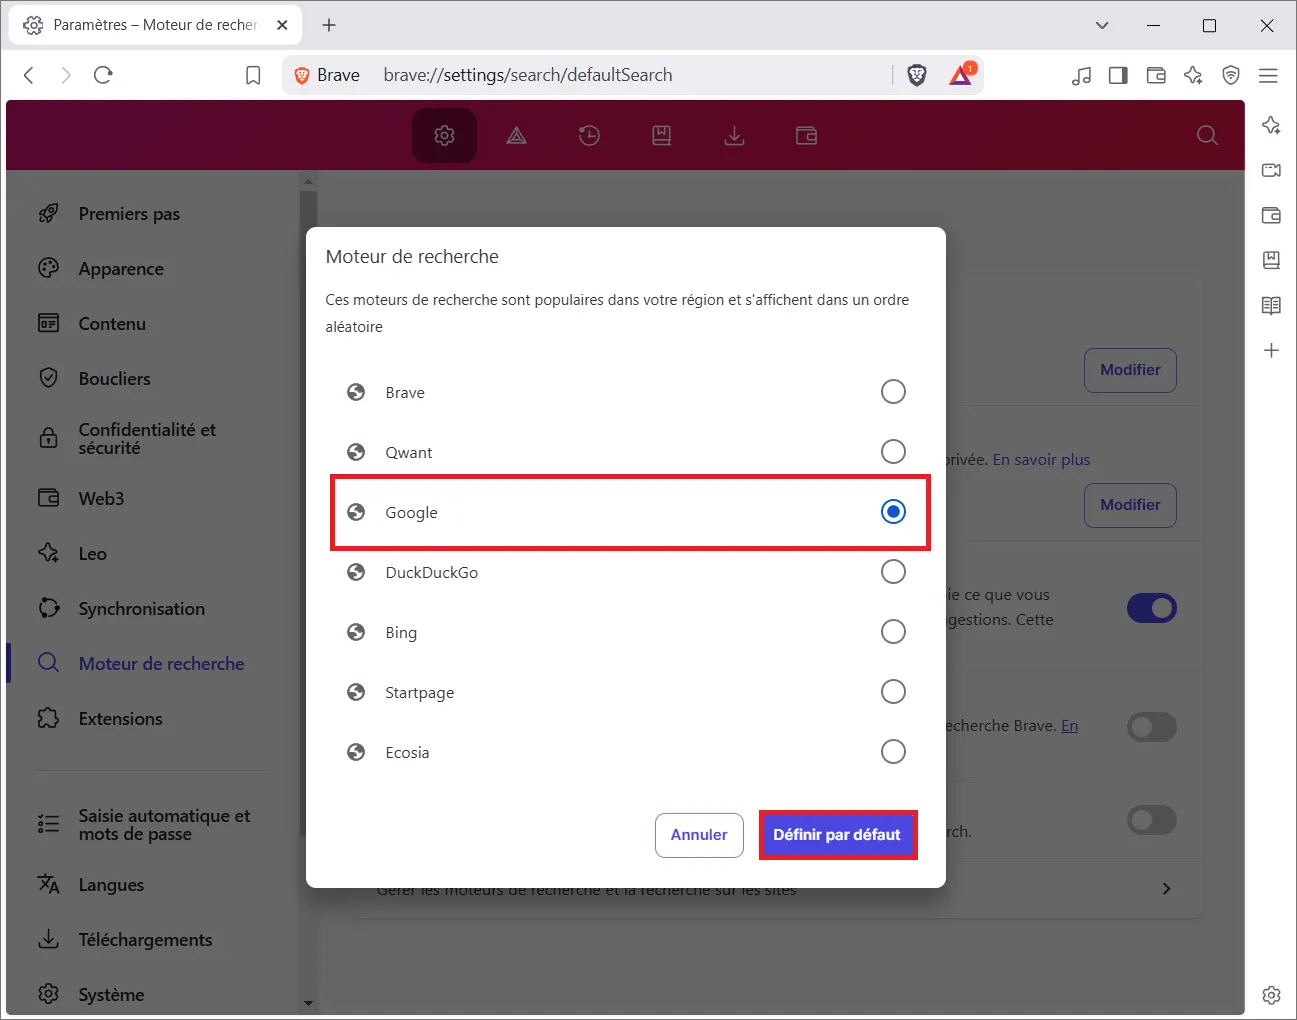Screen dimensions: 1297x1020
Task: Select the Qwant radio button
Action: (x=893, y=452)
